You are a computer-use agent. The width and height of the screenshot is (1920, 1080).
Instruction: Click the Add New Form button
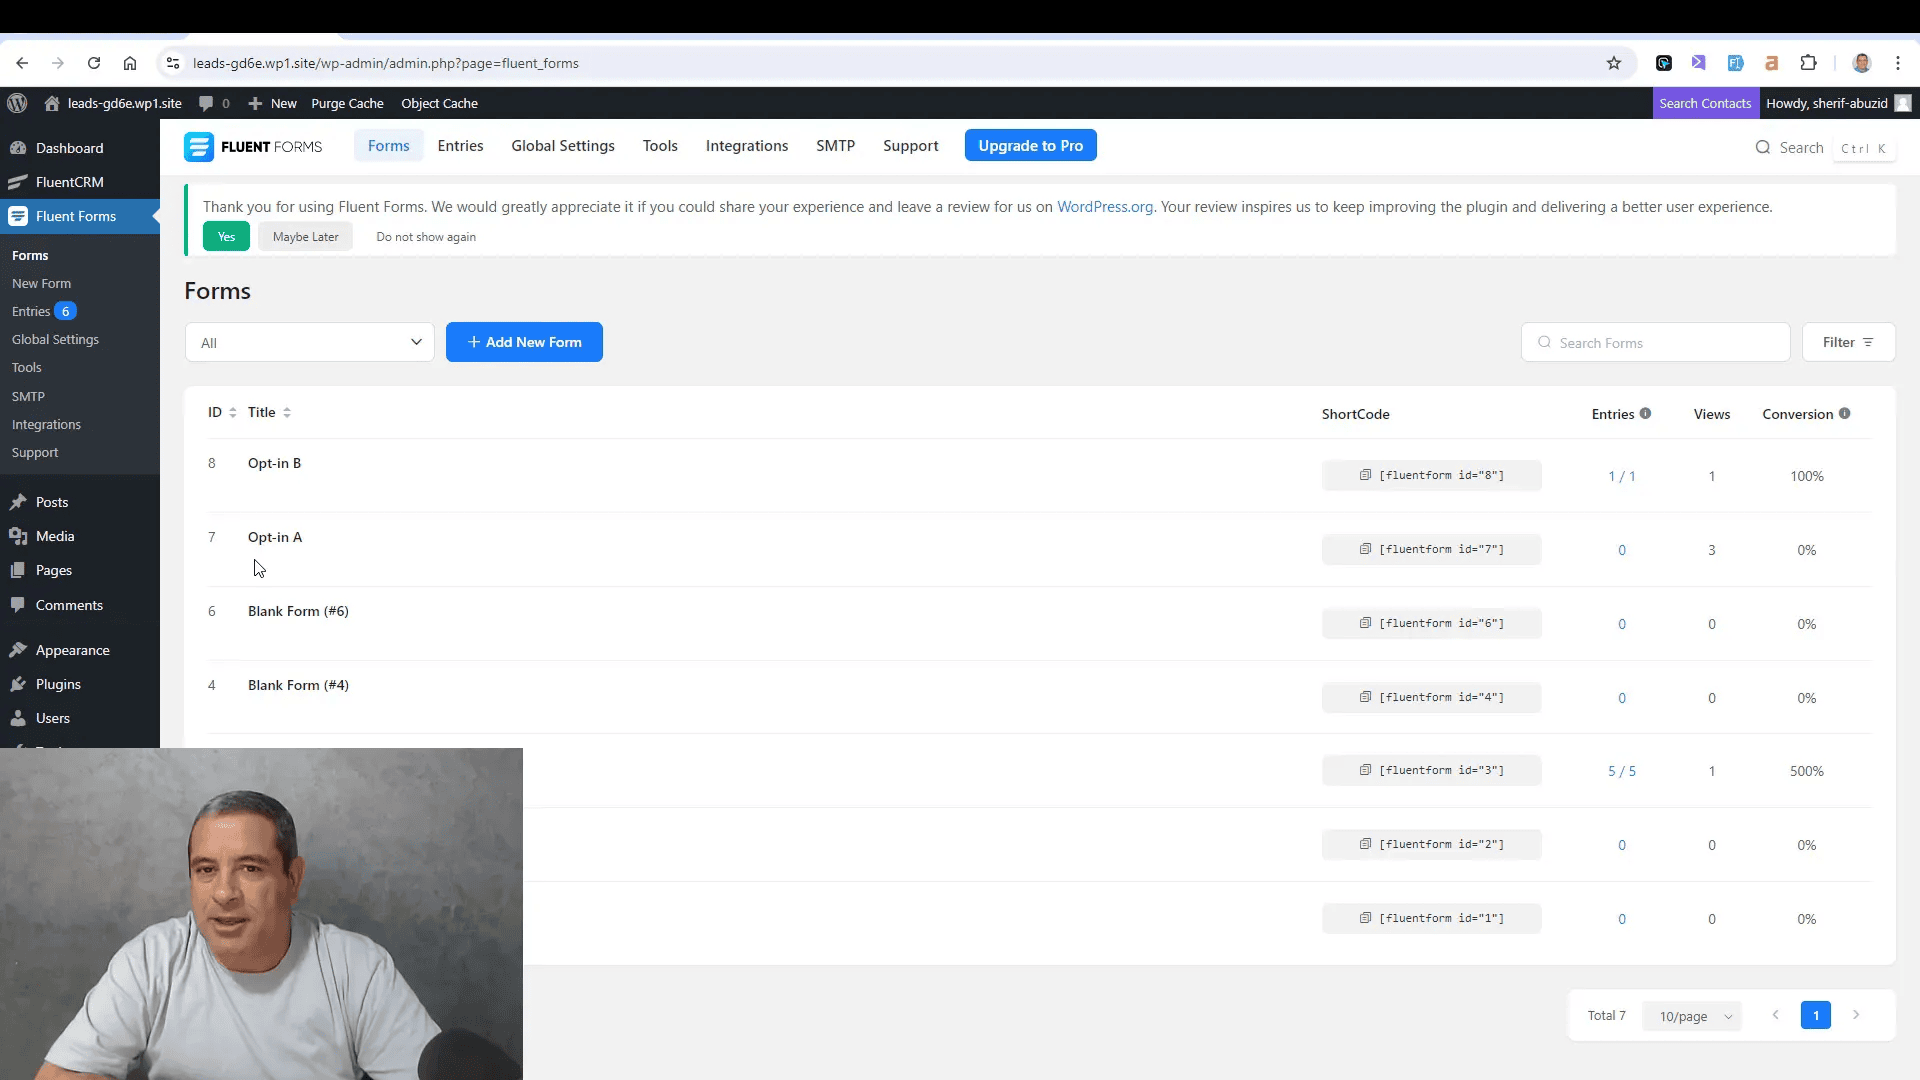(524, 342)
